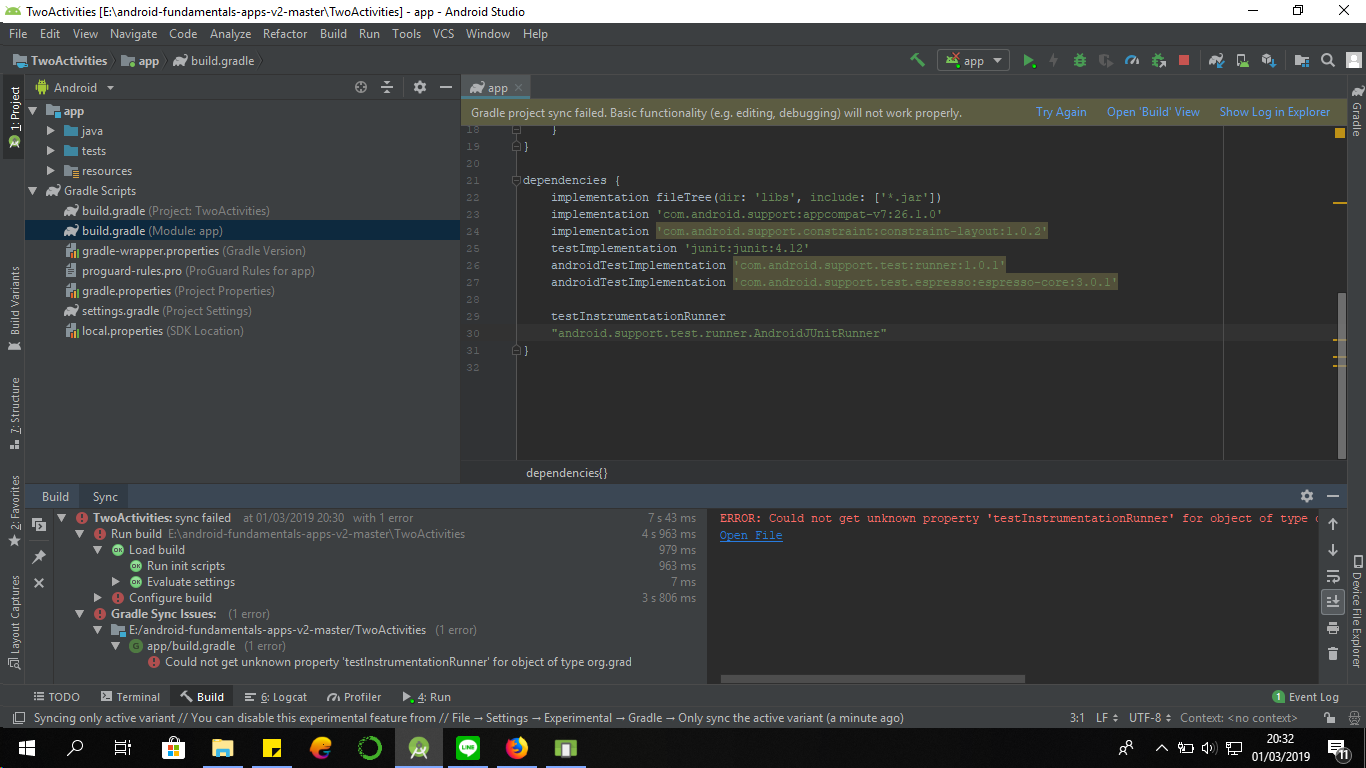Image resolution: width=1366 pixels, height=768 pixels.
Task: Toggle soft-wrap in the build output
Action: click(x=1333, y=576)
